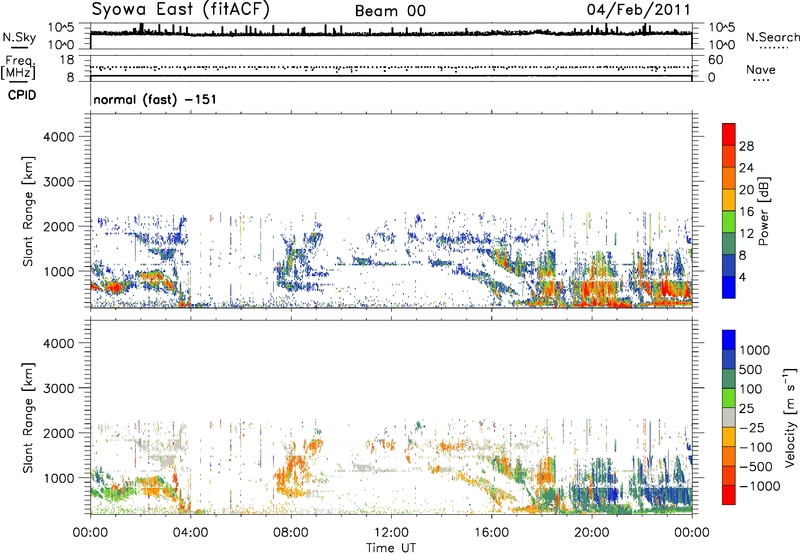Screen dimensions: 800x554
Task: Click the '20:00' time tick label
Action: [591, 533]
